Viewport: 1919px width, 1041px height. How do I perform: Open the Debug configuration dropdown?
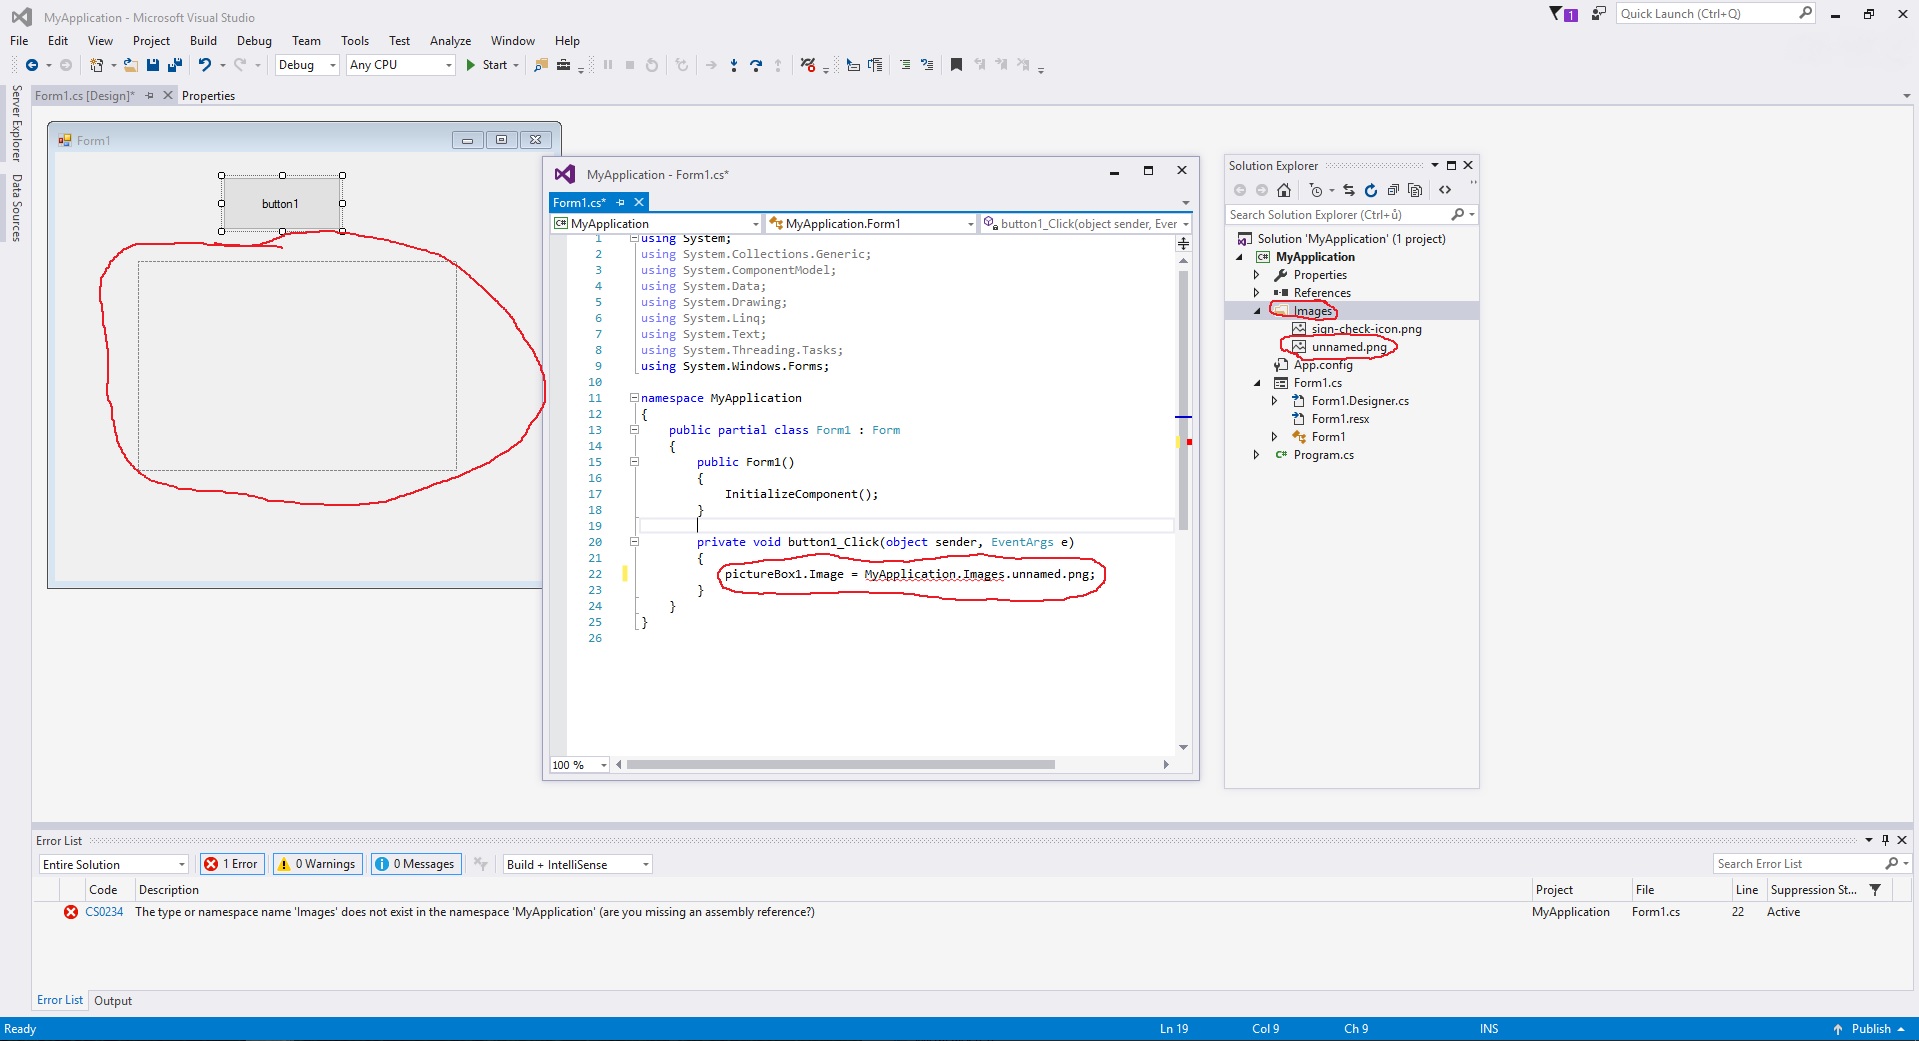tap(307, 65)
